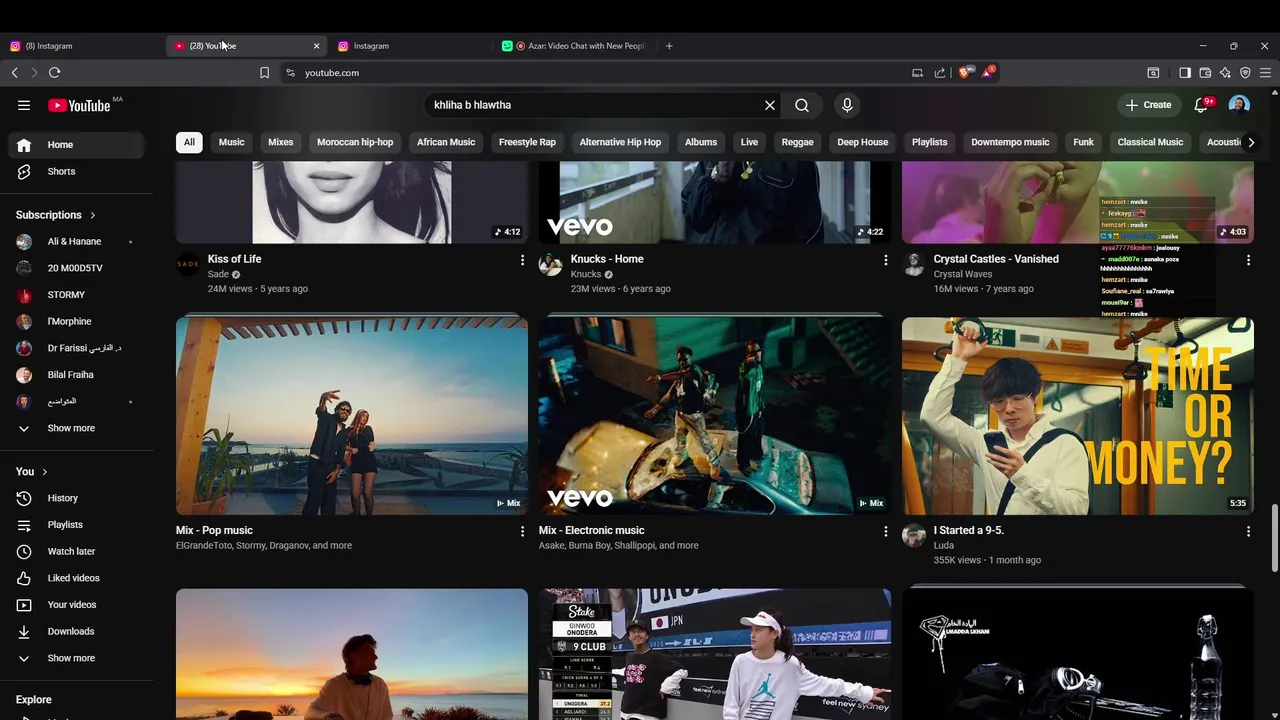Open more options for Kiss of Life video

(522, 260)
